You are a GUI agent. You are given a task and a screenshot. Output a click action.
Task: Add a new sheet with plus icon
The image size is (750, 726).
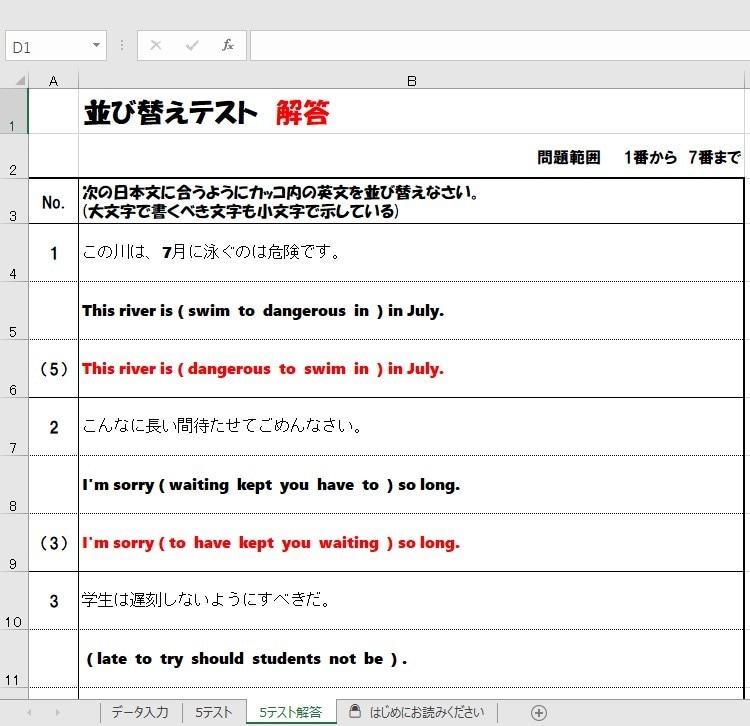coord(539,713)
